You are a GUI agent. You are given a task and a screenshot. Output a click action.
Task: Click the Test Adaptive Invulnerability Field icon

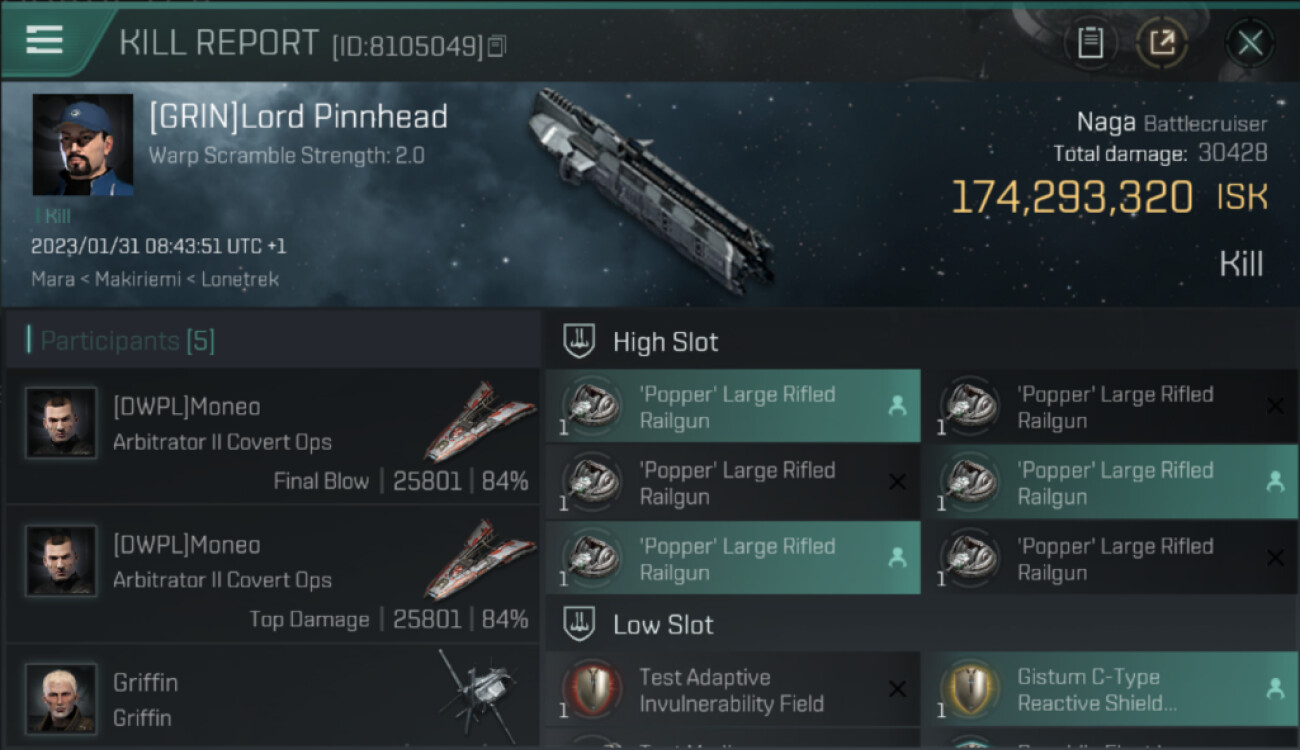pyautogui.click(x=591, y=690)
